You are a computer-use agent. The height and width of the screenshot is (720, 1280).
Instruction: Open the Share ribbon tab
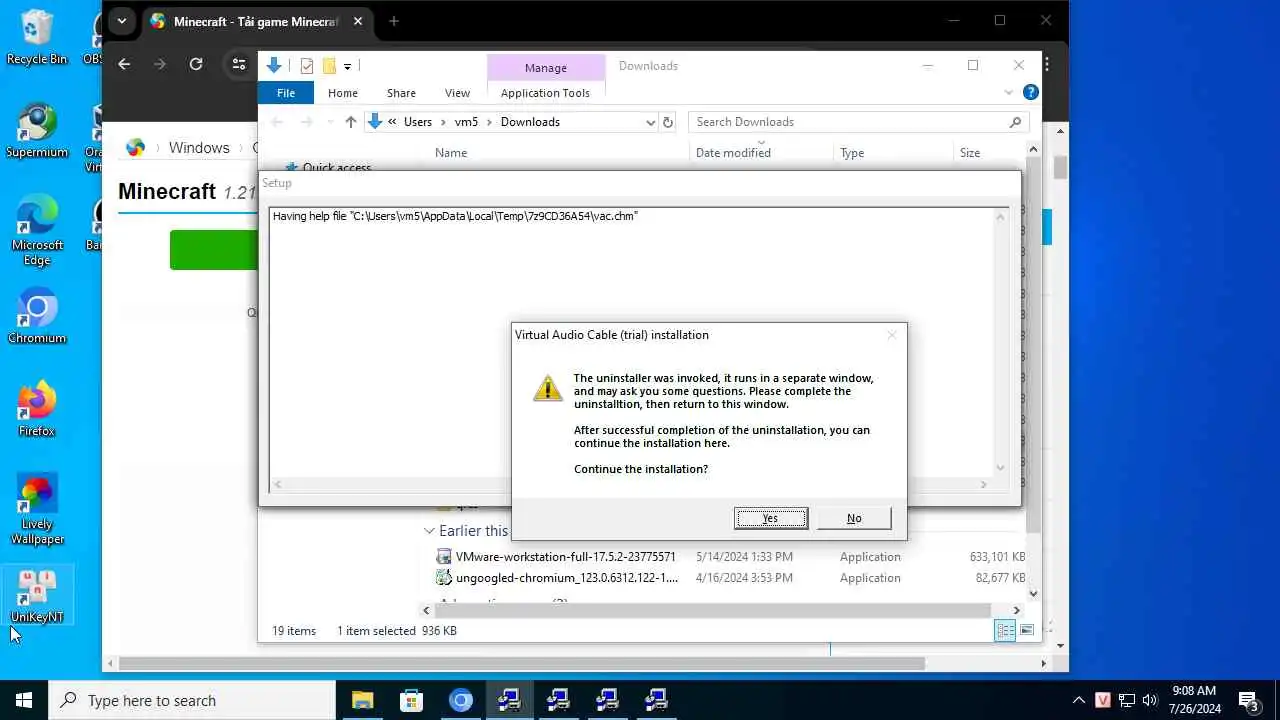401,93
